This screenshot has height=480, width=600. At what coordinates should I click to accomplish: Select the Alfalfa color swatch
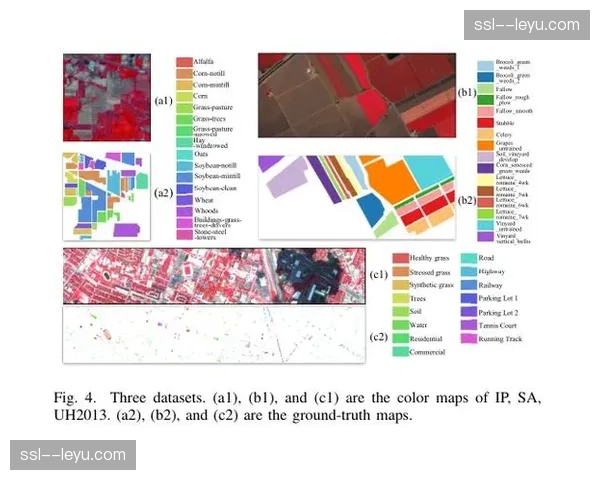coord(185,62)
